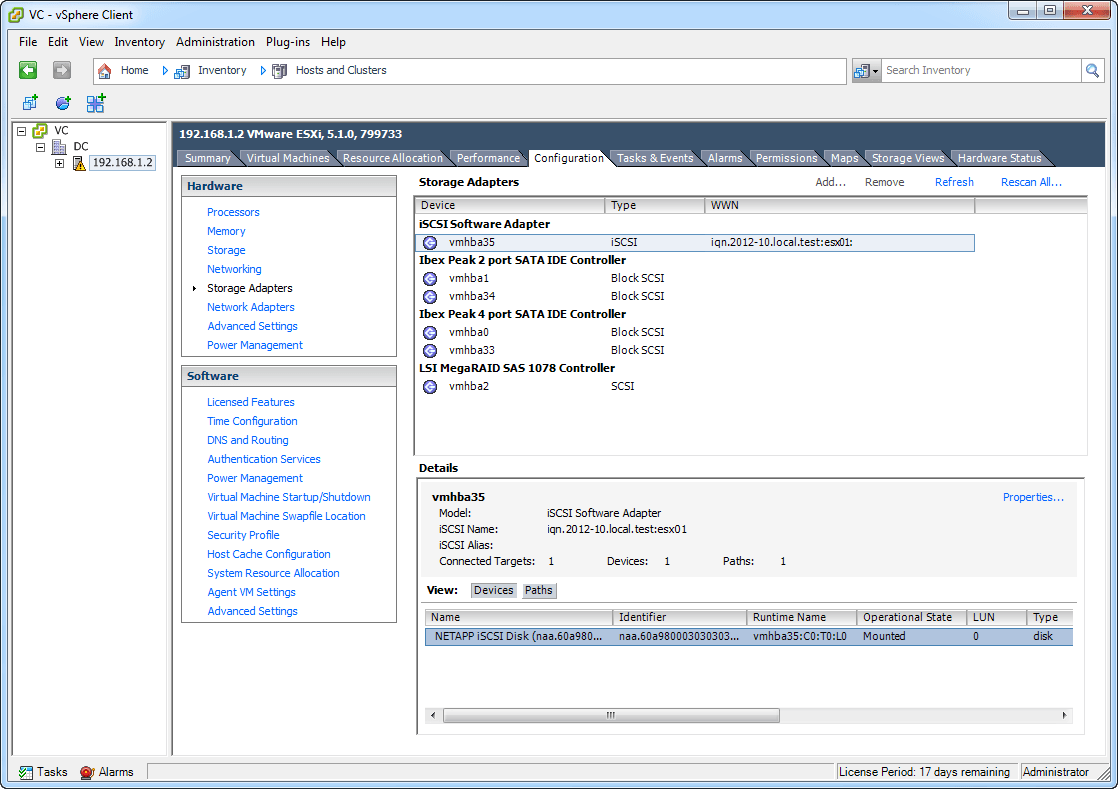Click the left scroll arrow in Details
This screenshot has height=789, width=1118.
(433, 716)
